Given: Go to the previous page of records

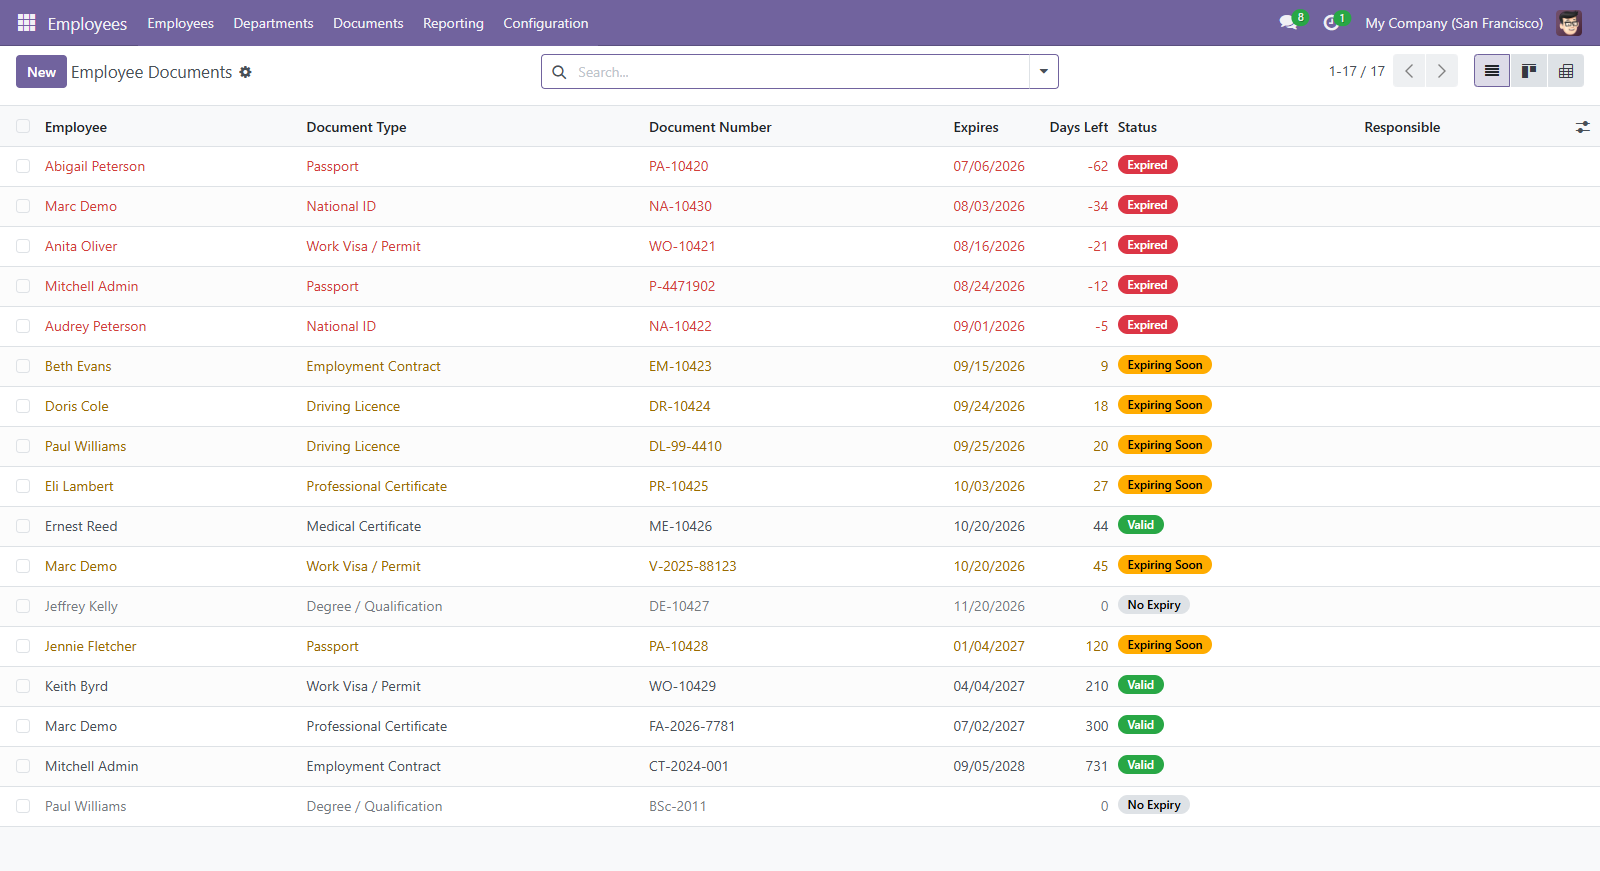Looking at the screenshot, I should coord(1409,71).
